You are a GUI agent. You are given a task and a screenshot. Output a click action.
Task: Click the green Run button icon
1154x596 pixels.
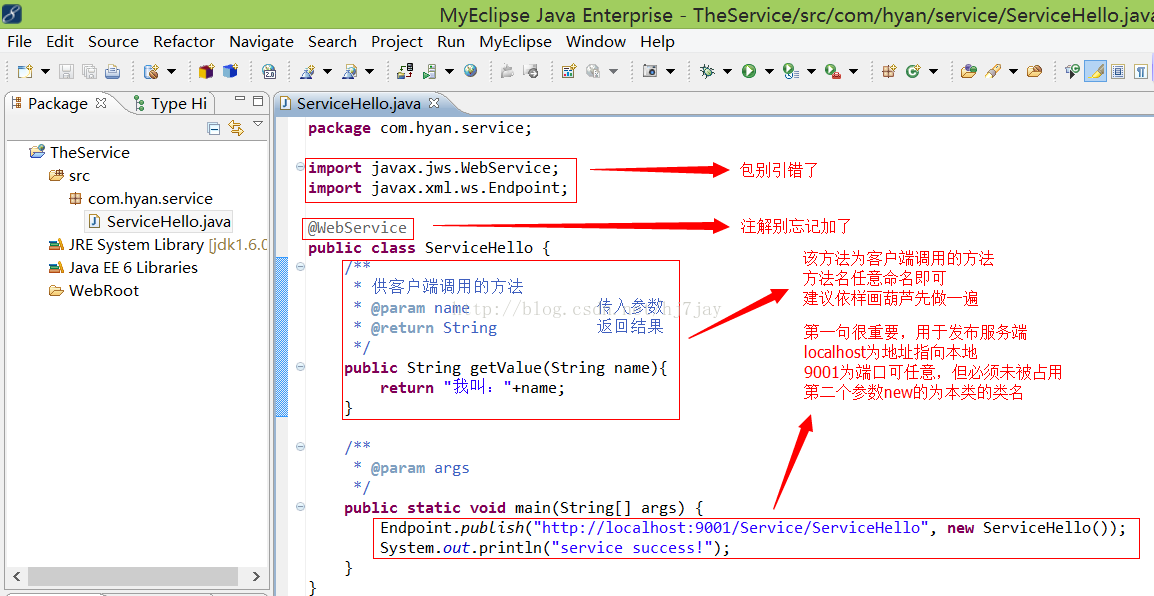pos(749,71)
